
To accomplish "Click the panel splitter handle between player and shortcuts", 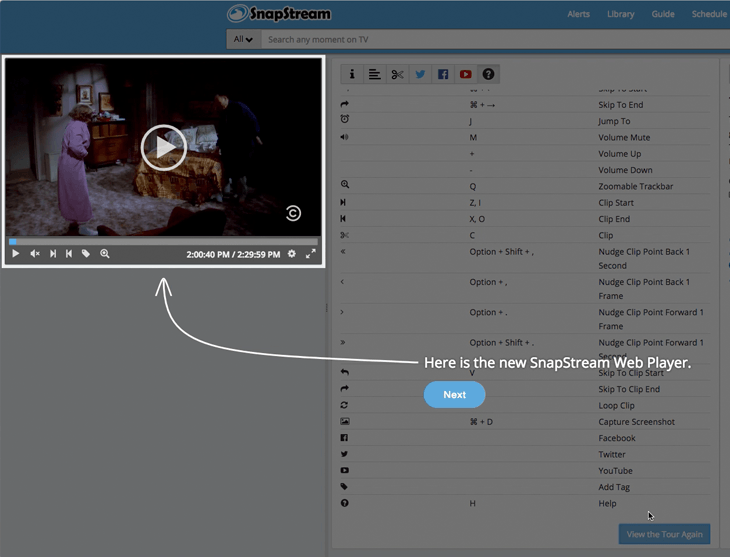I will [327, 308].
